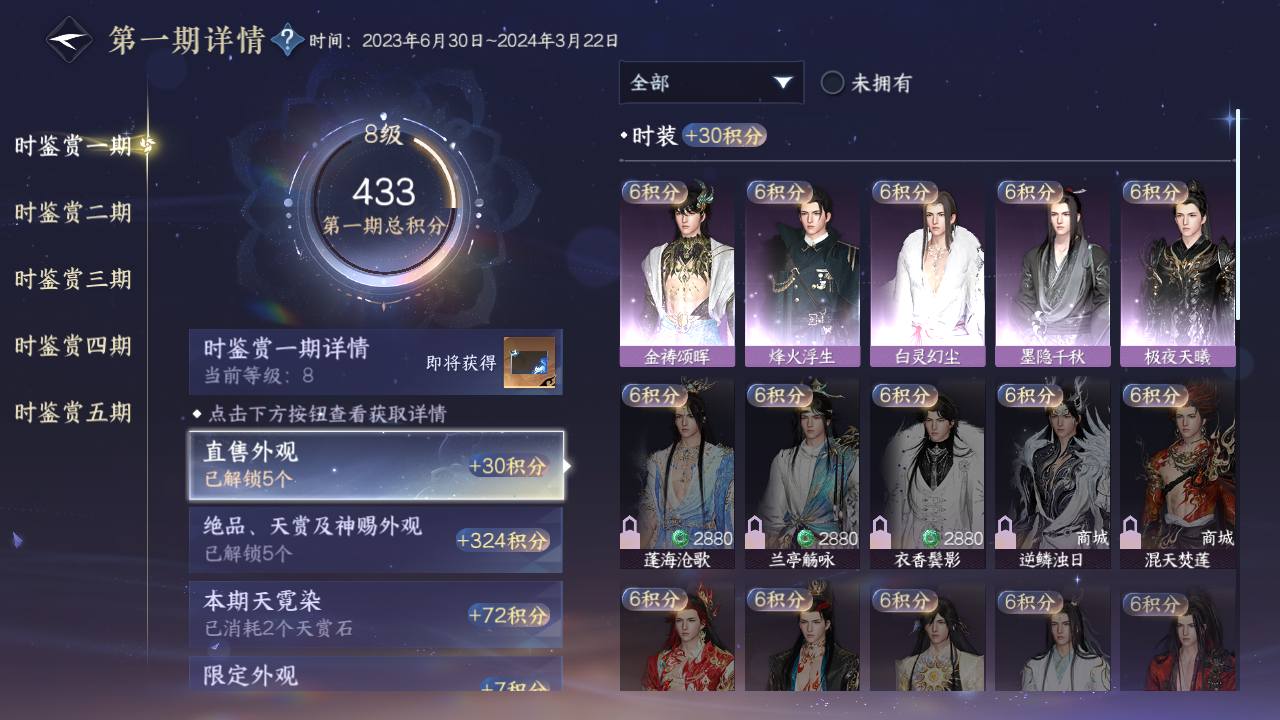
Task: Open 绝品、天赏及神赐外观 details
Action: pos(376,540)
